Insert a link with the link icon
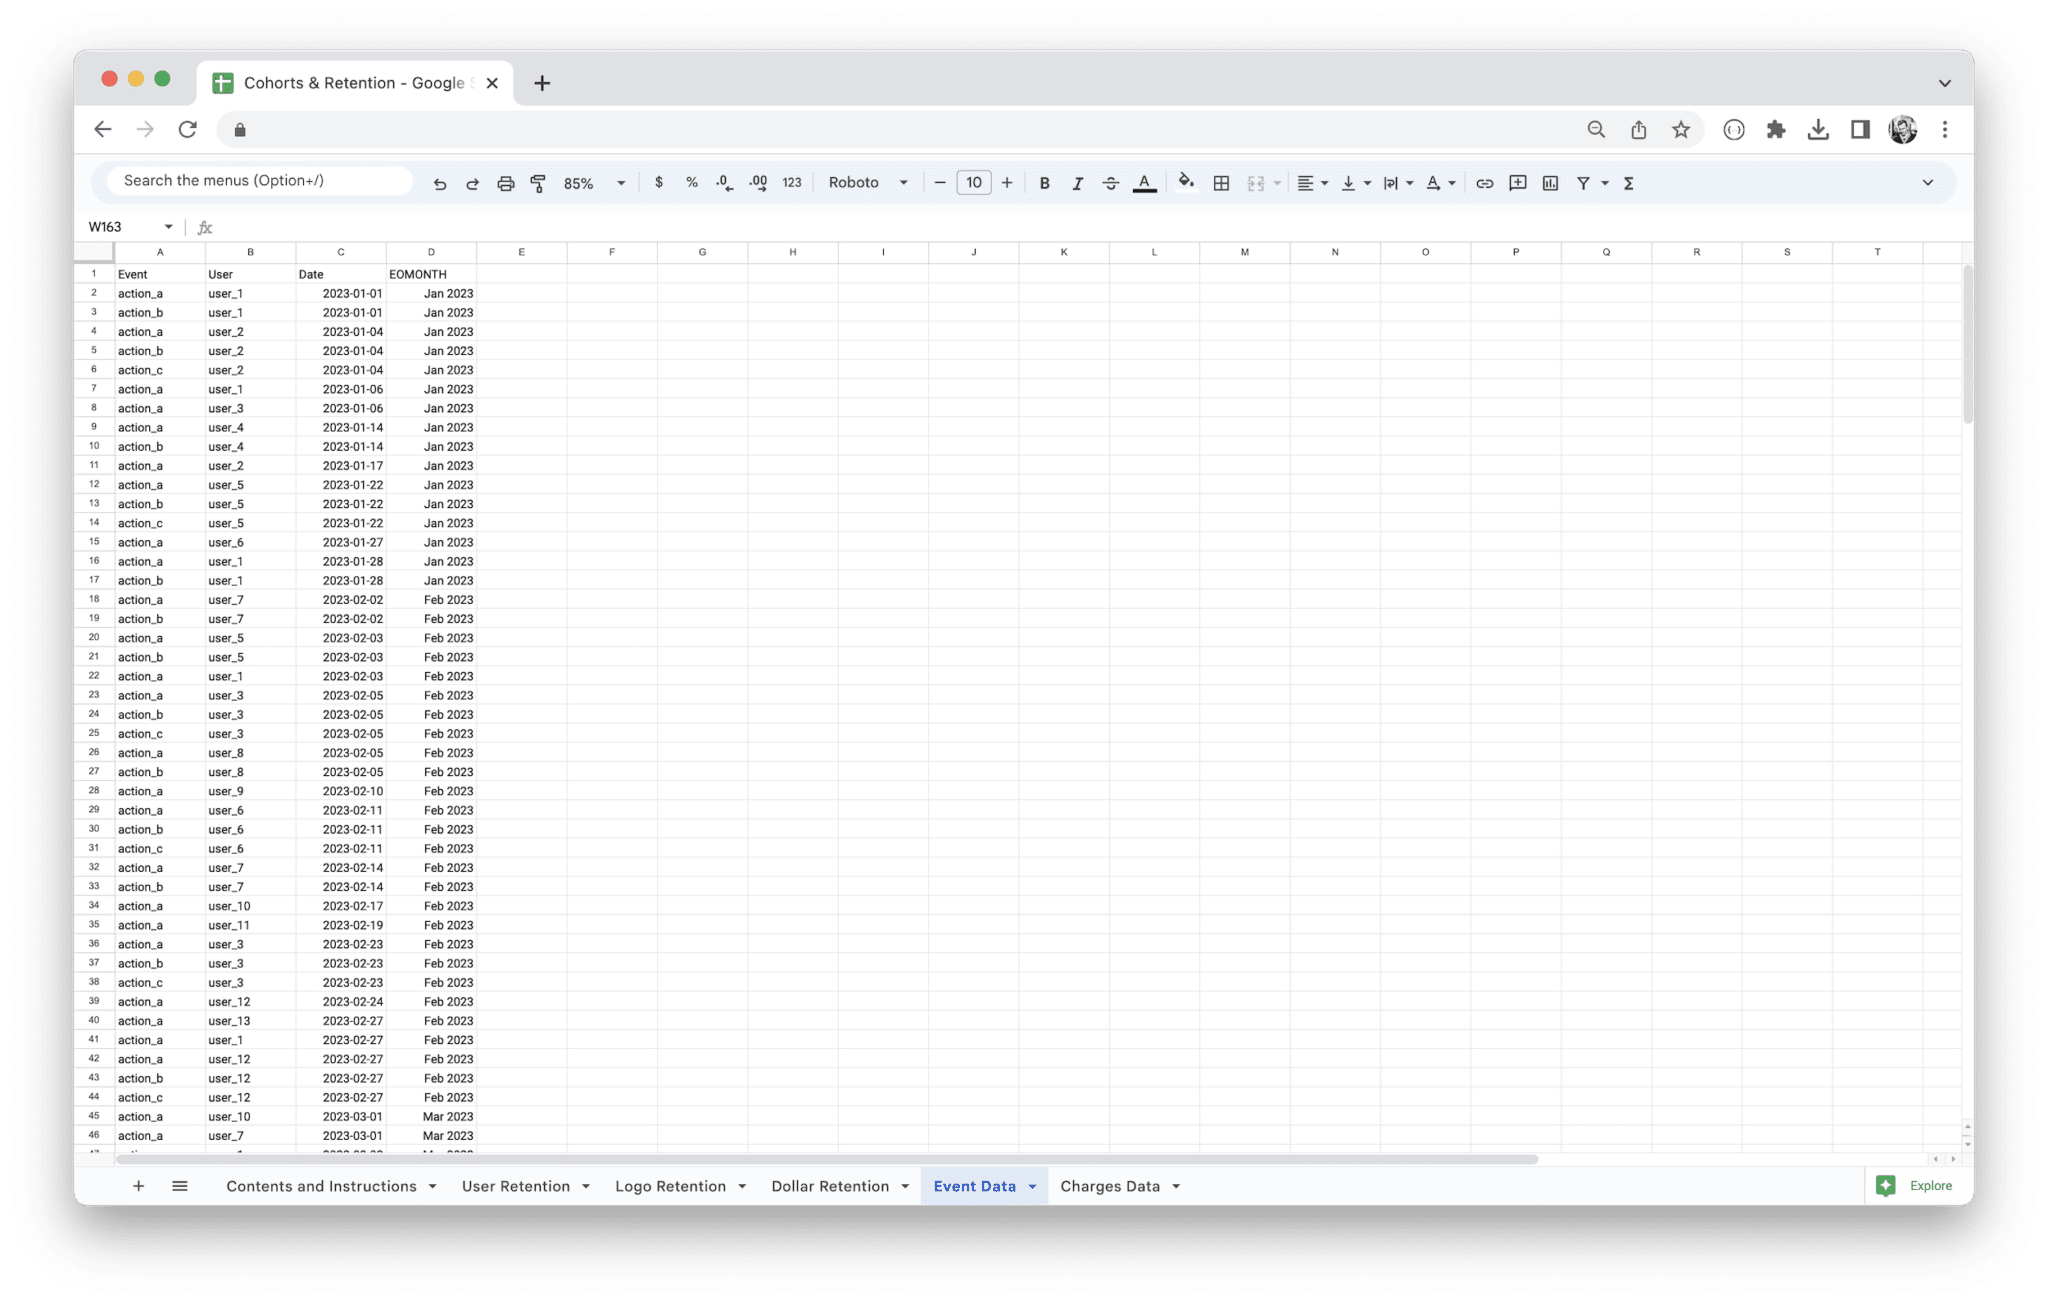This screenshot has width=2048, height=1303. pyautogui.click(x=1484, y=183)
